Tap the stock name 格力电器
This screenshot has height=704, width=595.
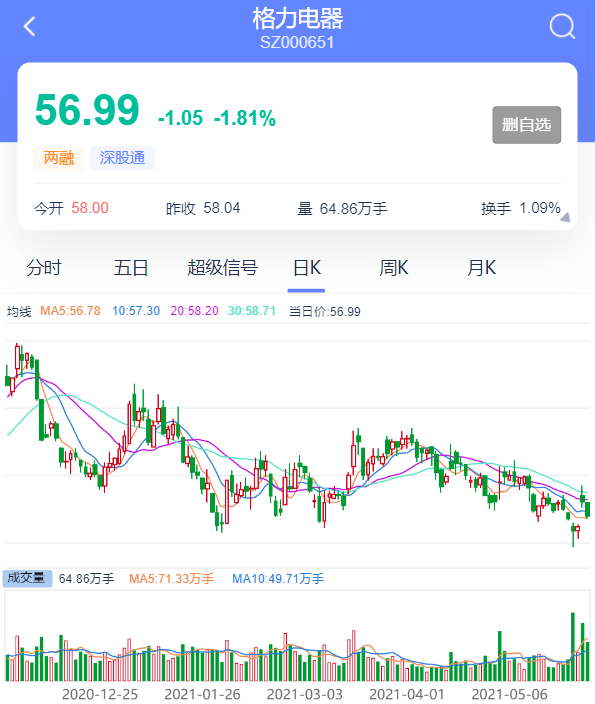(298, 18)
